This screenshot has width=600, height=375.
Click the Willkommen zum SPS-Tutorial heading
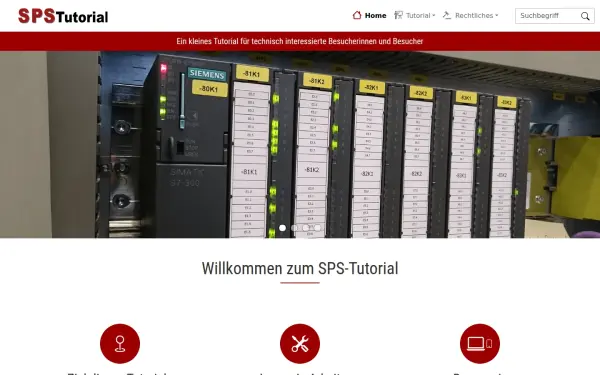[x=300, y=268]
